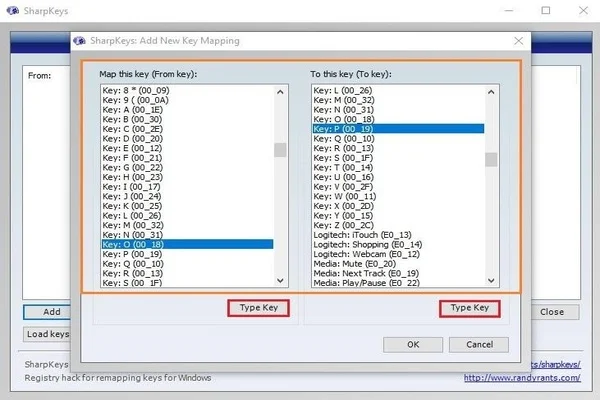Select Key: A (00_1E) in From list
This screenshot has width=600, height=400.
click(x=188, y=109)
